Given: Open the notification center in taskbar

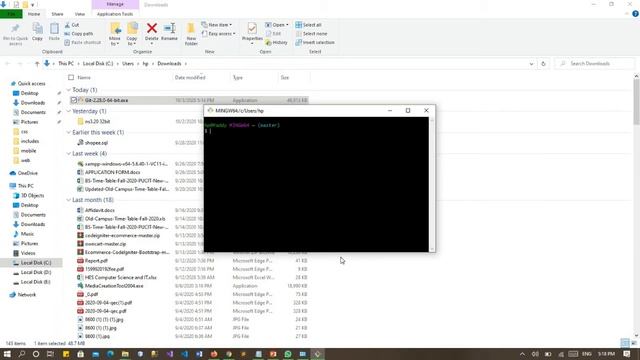Looking at the screenshot, I should pyautogui.click(x=627, y=354).
